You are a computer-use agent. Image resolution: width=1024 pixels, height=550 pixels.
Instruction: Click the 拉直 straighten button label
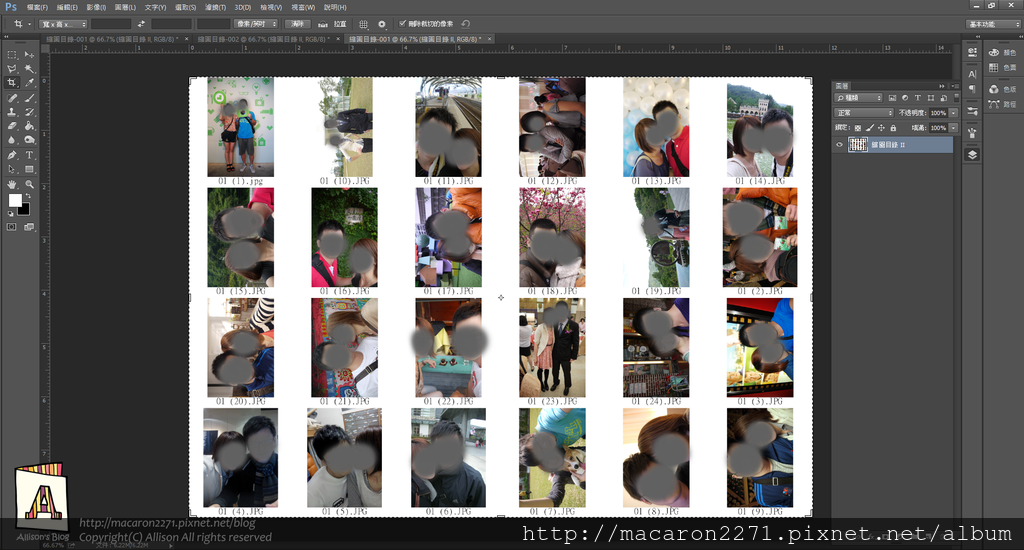pos(340,24)
